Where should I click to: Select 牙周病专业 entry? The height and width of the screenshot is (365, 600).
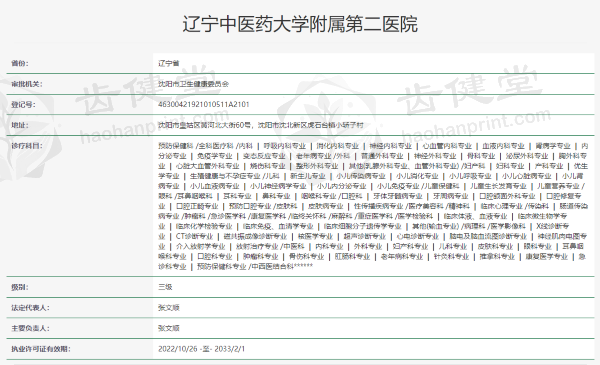click(x=450, y=196)
